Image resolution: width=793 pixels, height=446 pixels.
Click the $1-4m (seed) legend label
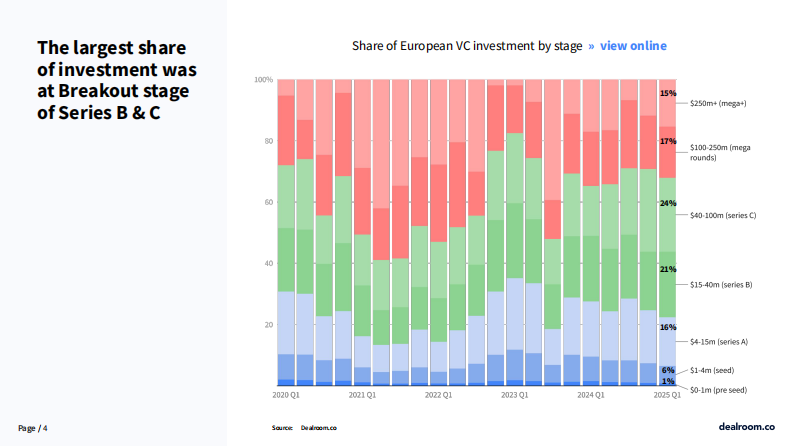(x=710, y=371)
